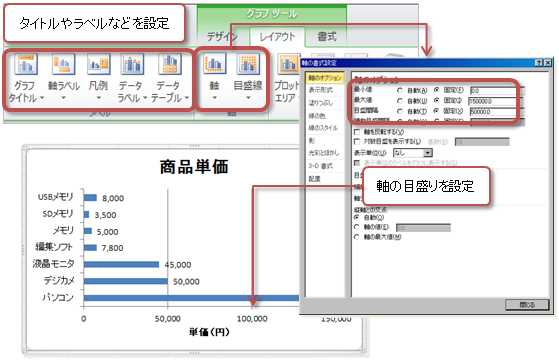Select 光彩とぼかし in the dialog sidebar
Image resolution: width=559 pixels, height=360 pixels.
324,153
